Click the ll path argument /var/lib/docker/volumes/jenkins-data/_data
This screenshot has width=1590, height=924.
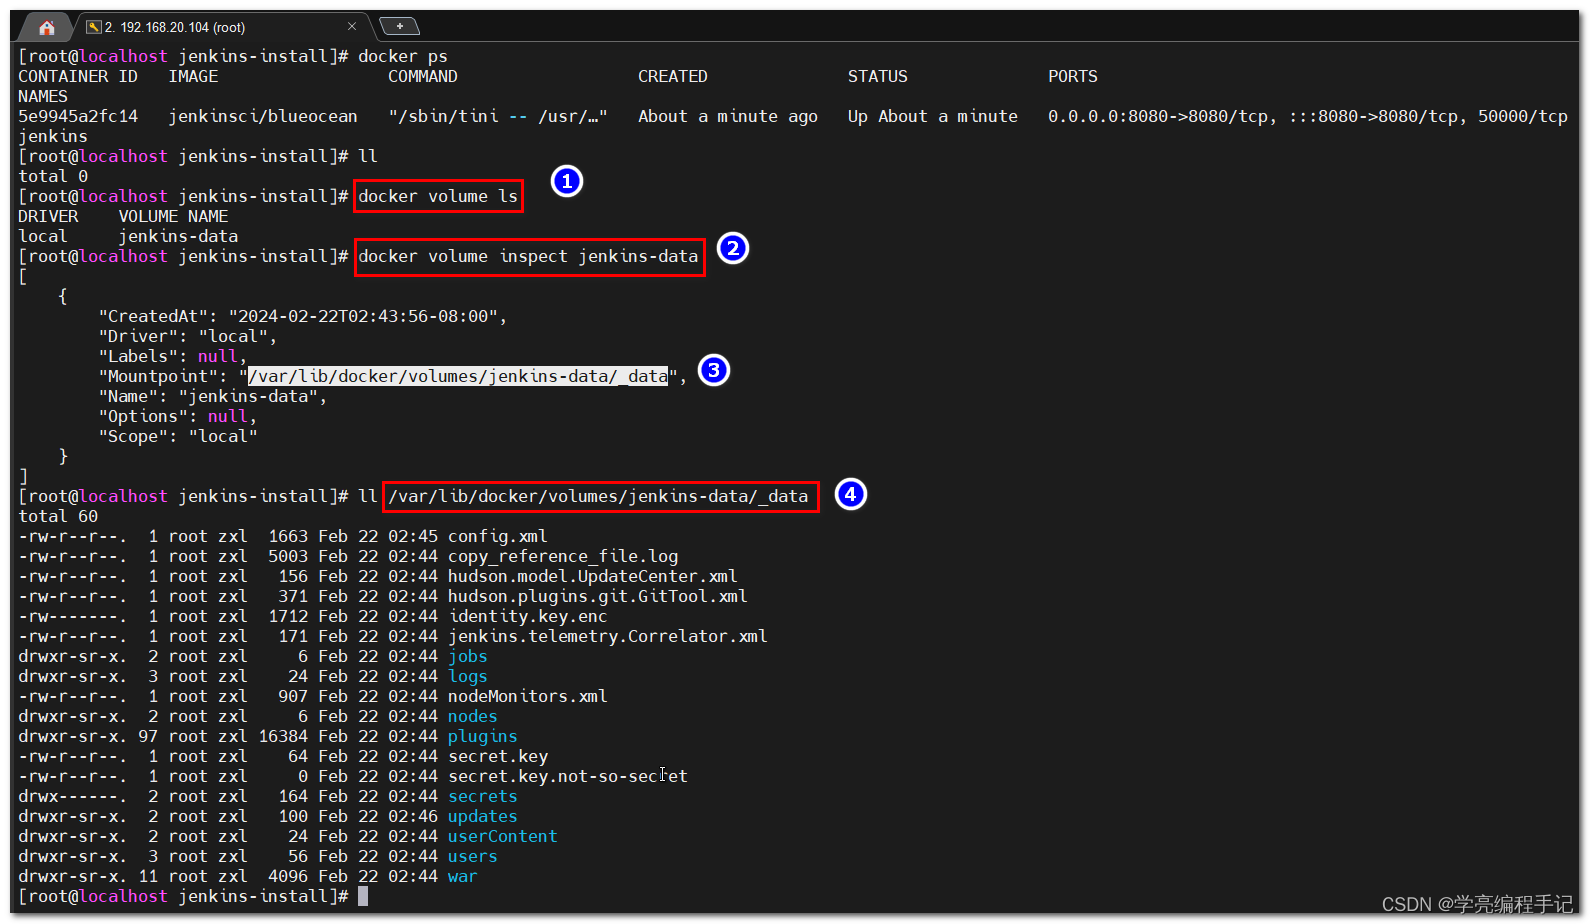598,496
